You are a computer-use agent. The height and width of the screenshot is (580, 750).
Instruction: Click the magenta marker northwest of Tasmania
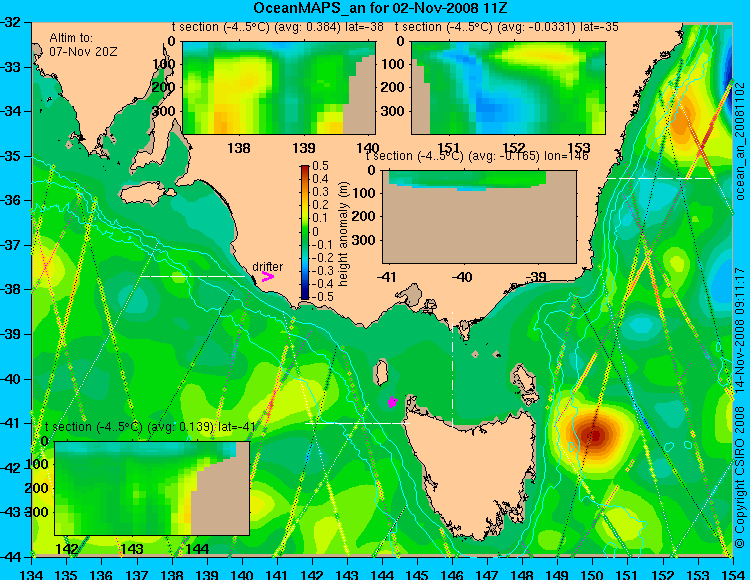[392, 402]
